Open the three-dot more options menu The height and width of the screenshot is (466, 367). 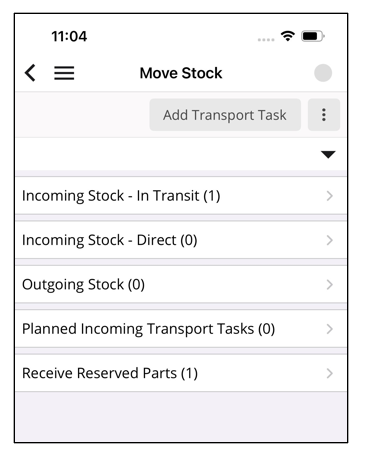click(x=324, y=115)
